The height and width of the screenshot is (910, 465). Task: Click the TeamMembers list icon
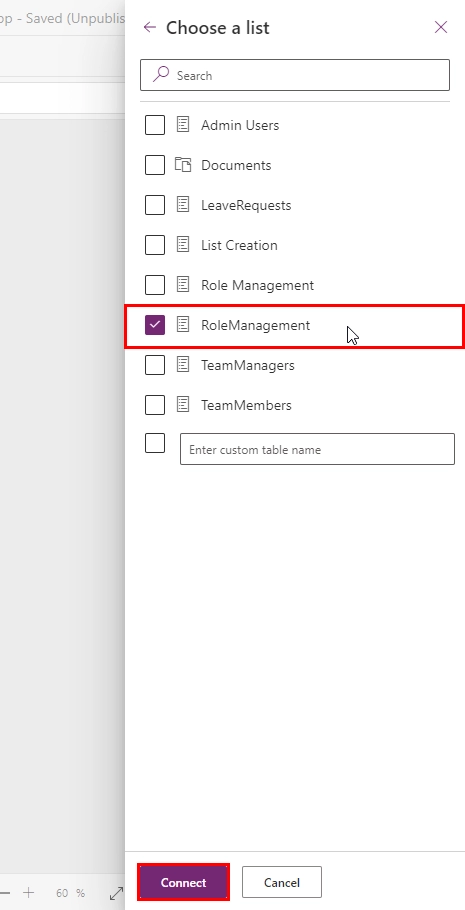[183, 405]
